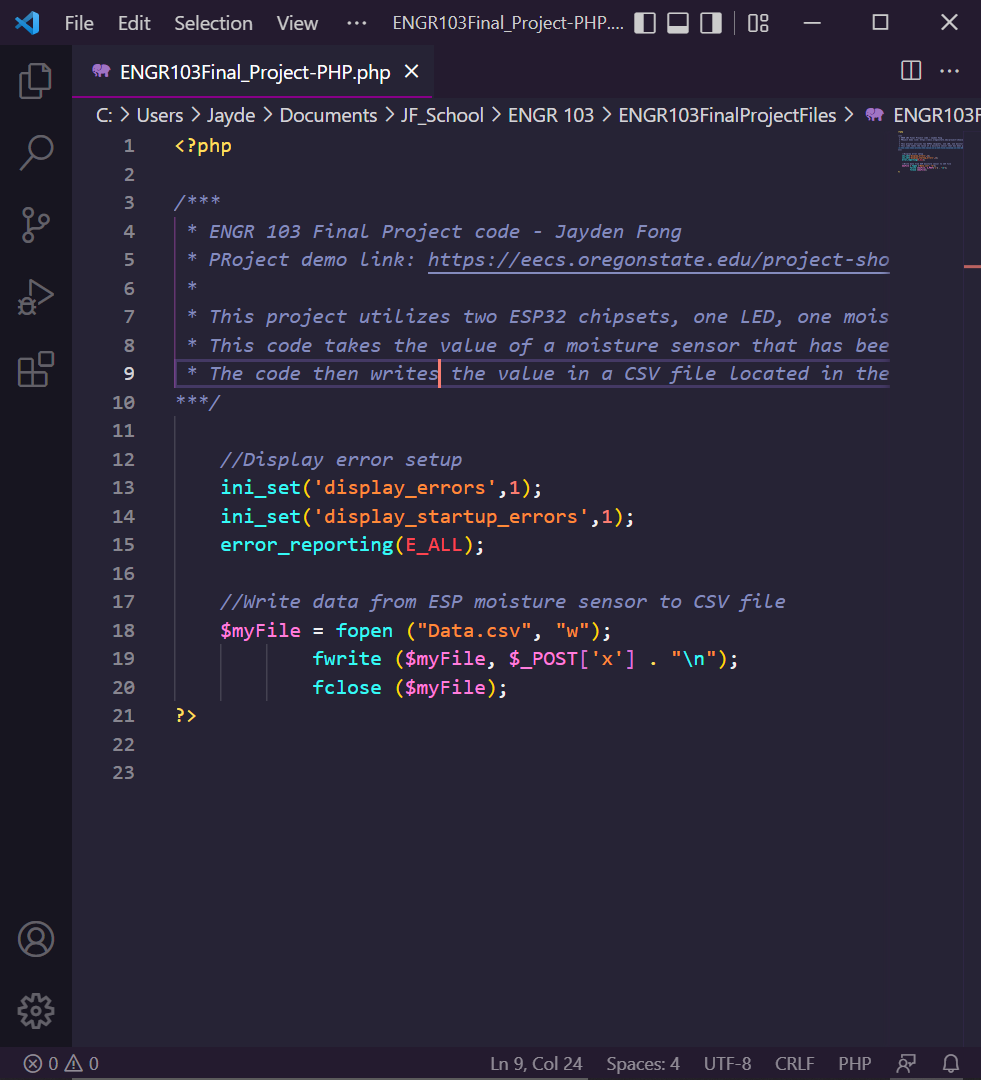981x1080 pixels.
Task: Toggle the secondary side bar layout button
Action: coord(711,23)
